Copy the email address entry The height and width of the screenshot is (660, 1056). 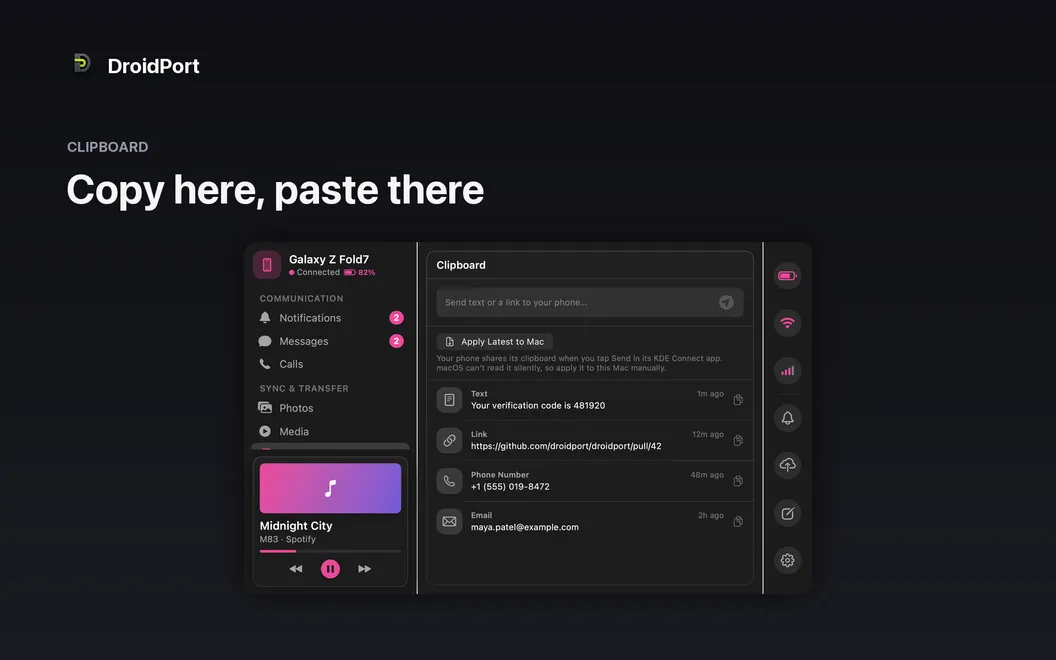point(738,521)
